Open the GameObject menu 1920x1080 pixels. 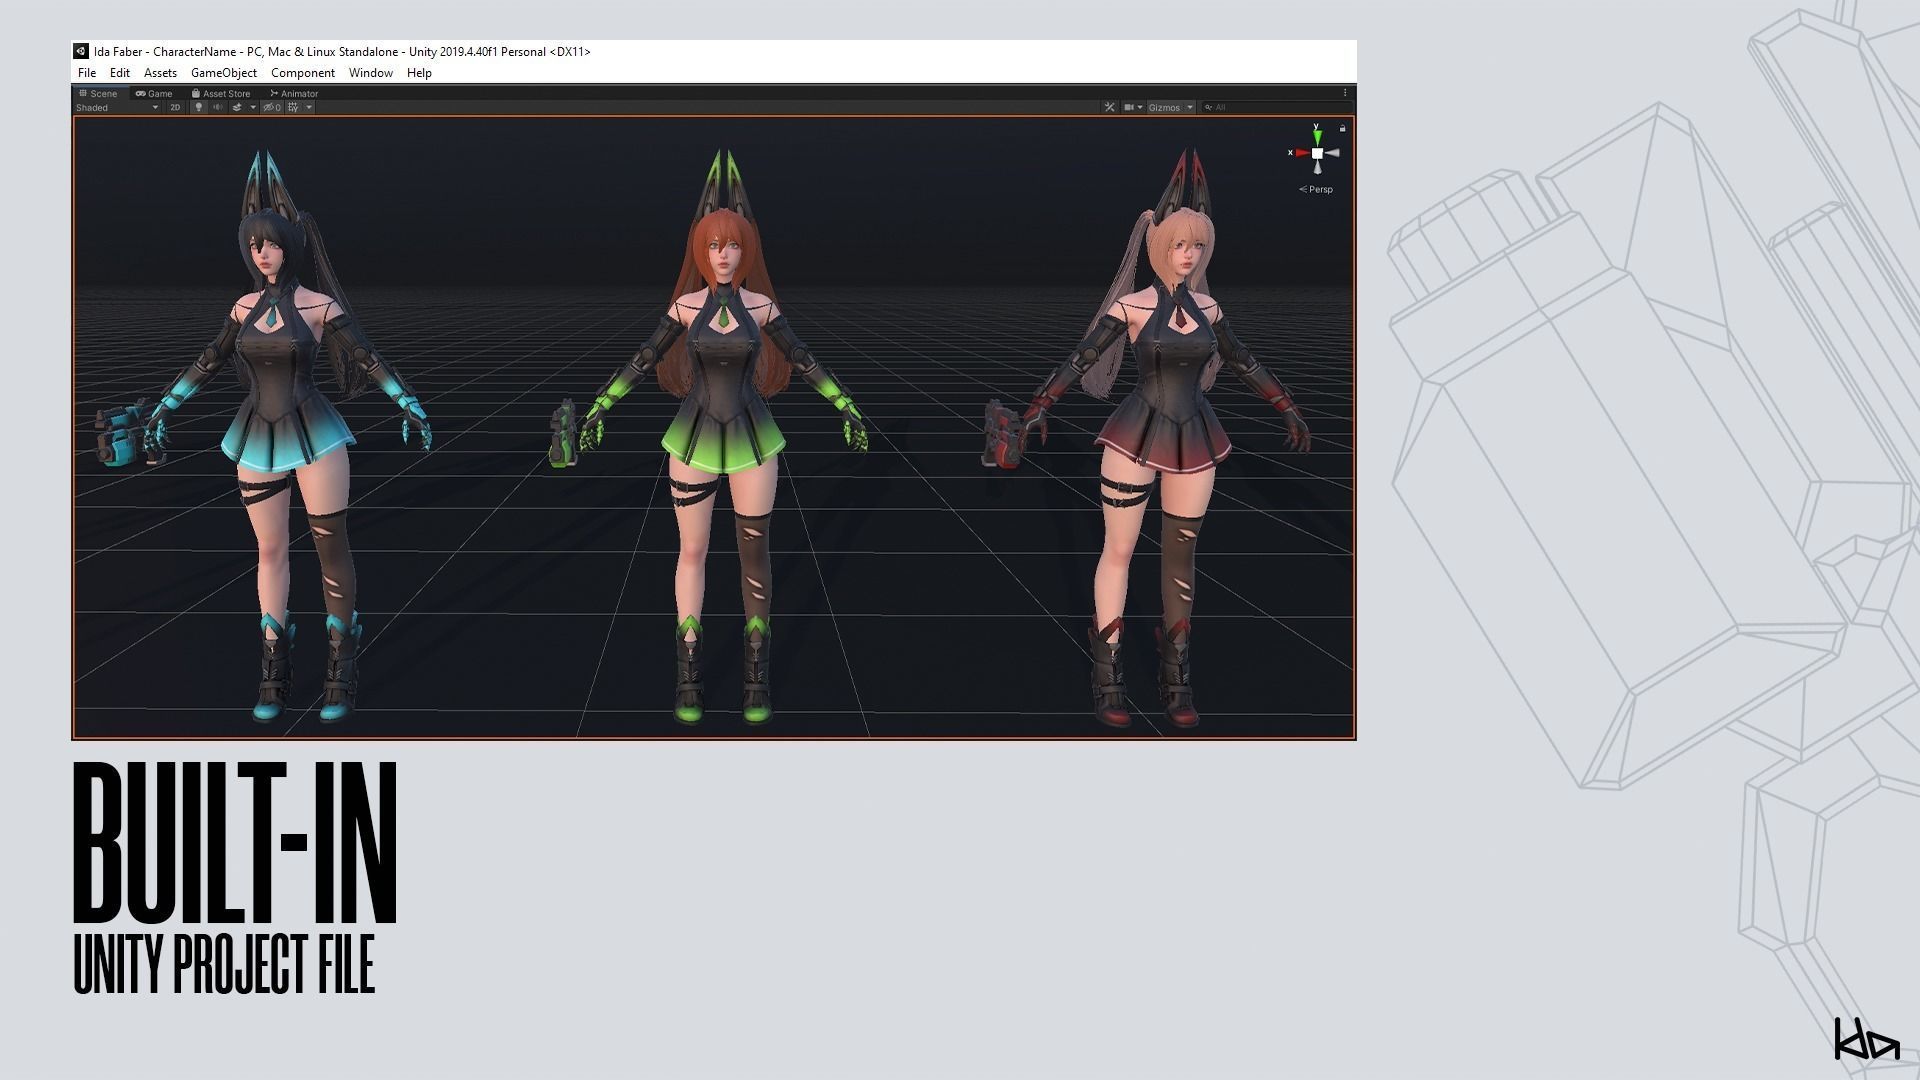(x=223, y=73)
